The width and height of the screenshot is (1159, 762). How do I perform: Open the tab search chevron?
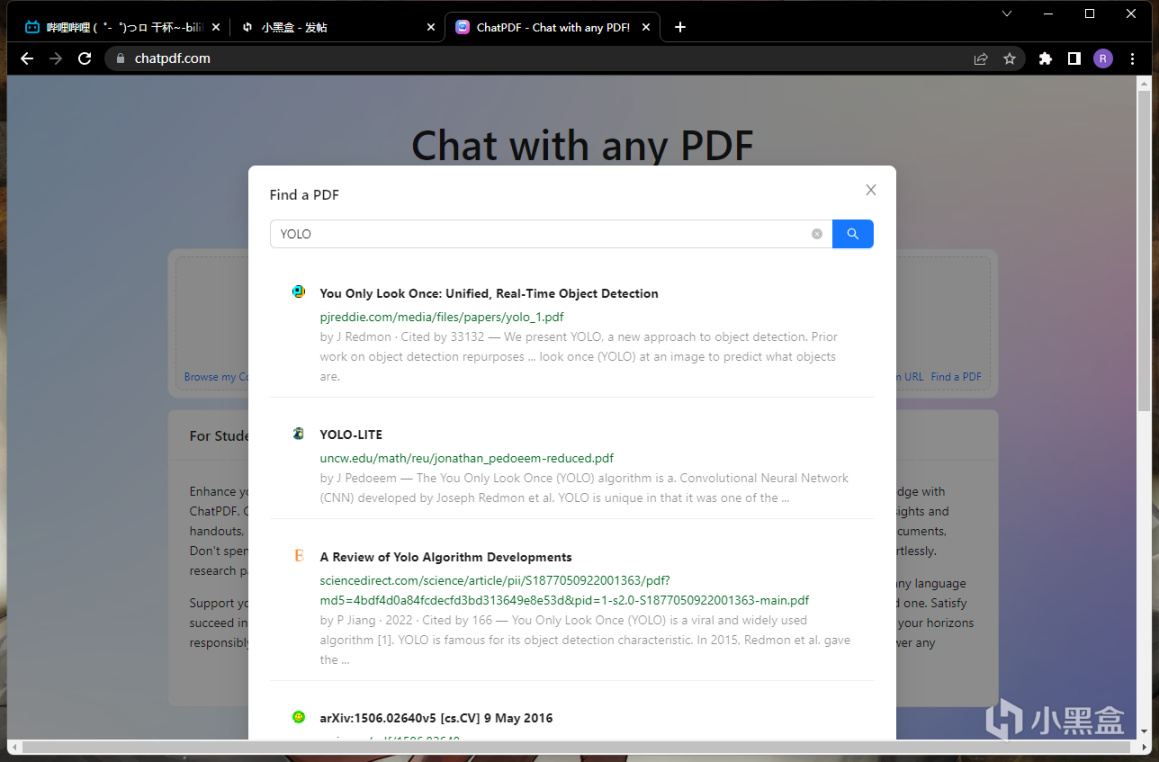coord(1007,13)
